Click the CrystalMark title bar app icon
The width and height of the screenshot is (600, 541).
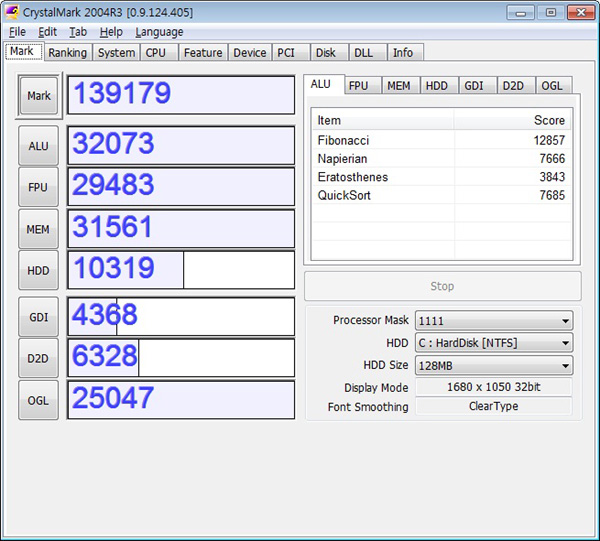click(x=11, y=12)
